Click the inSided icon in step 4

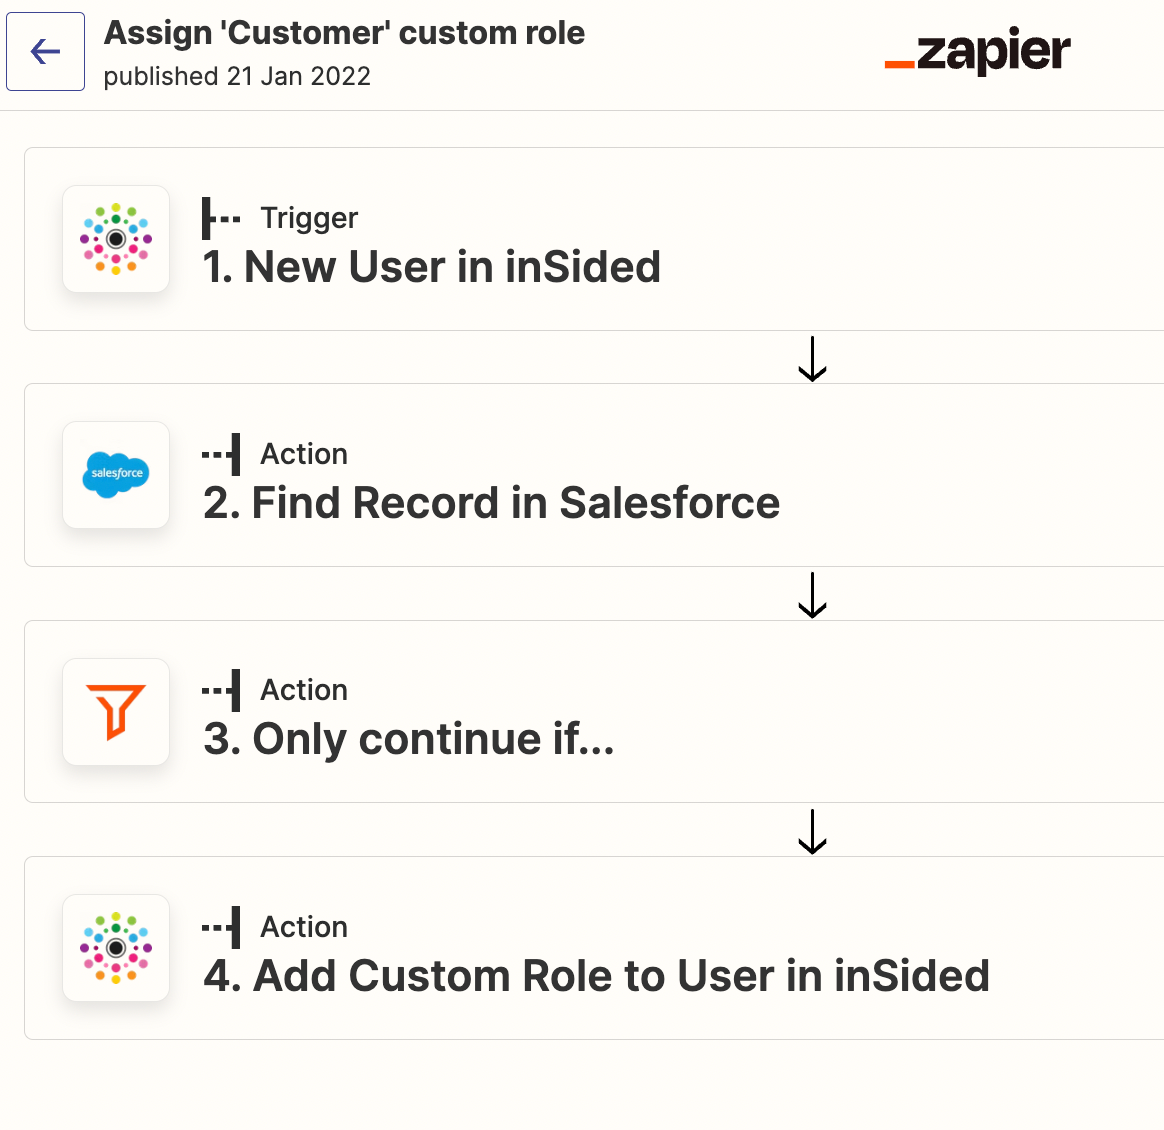[x=116, y=947]
